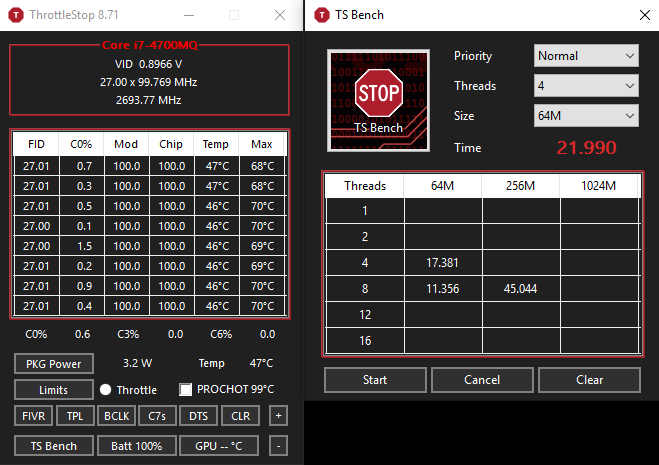Clear the TS Bench results
Viewport: 659px width, 465px height.
(x=589, y=380)
